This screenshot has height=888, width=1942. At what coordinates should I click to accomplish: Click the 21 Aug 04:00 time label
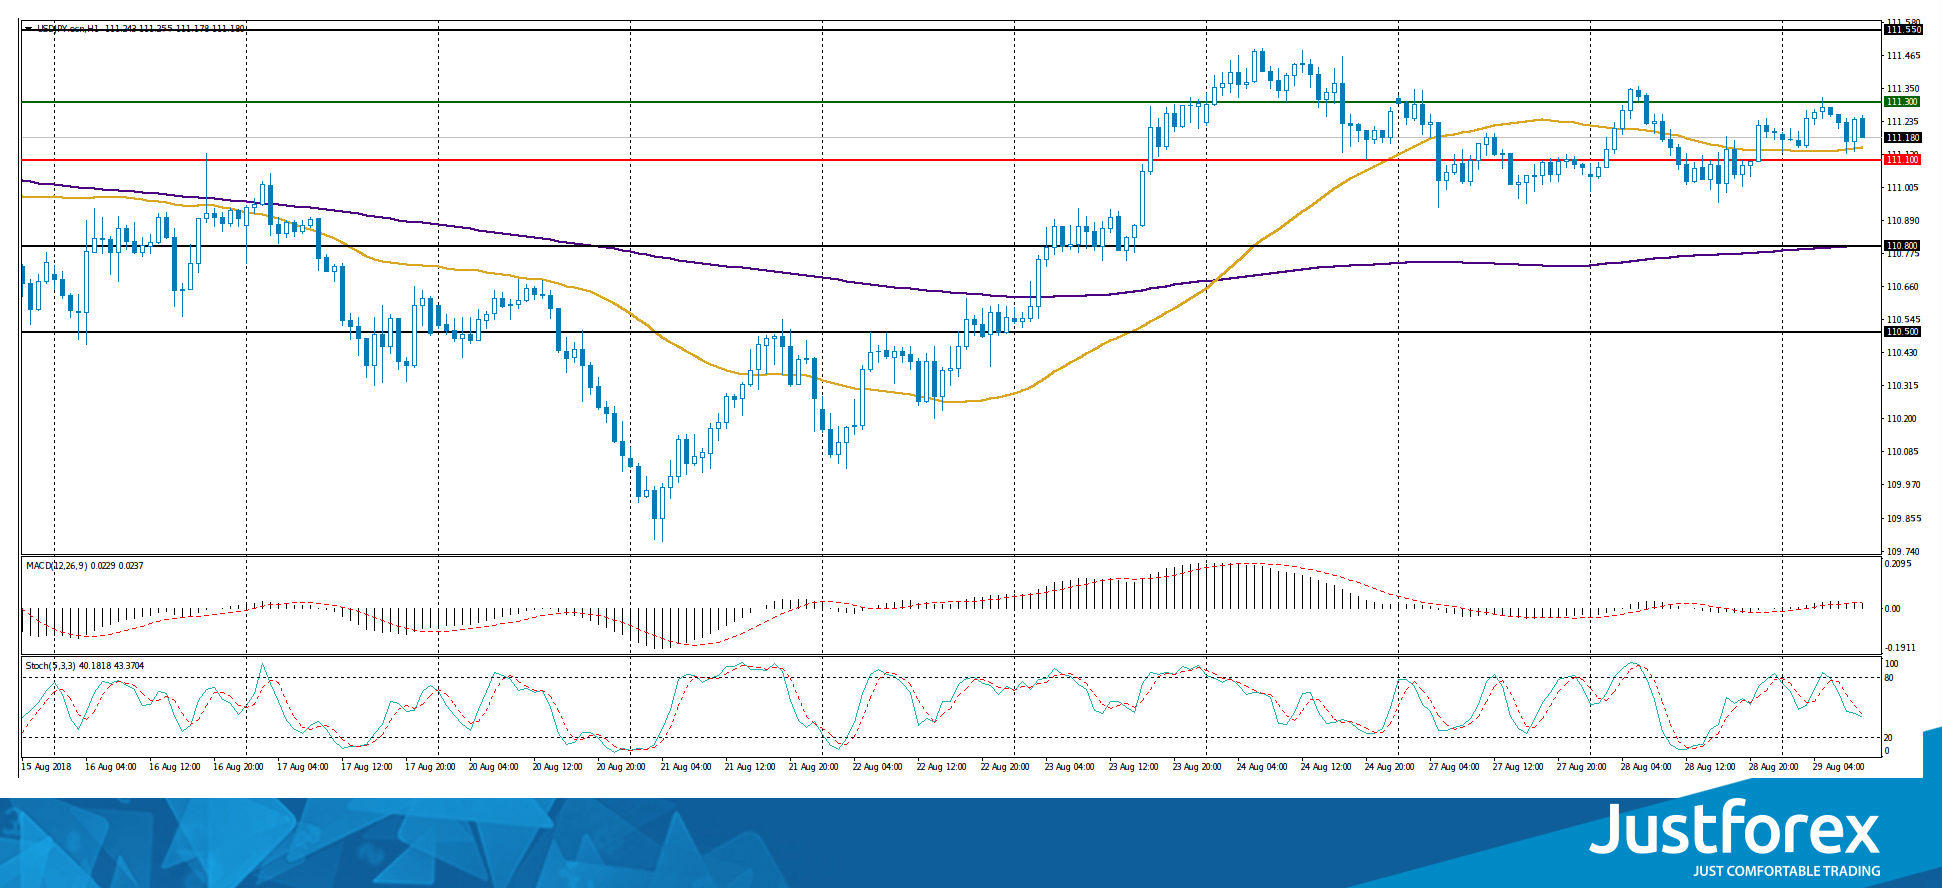coord(687,767)
